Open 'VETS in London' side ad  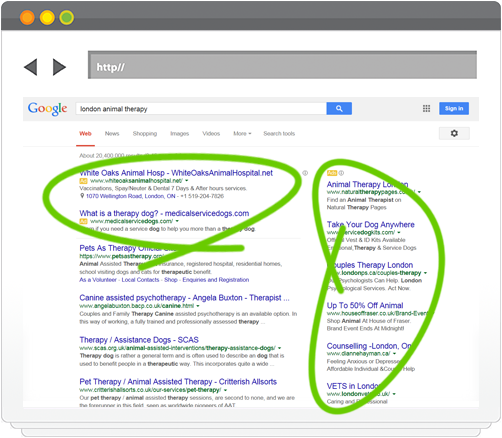pos(353,386)
